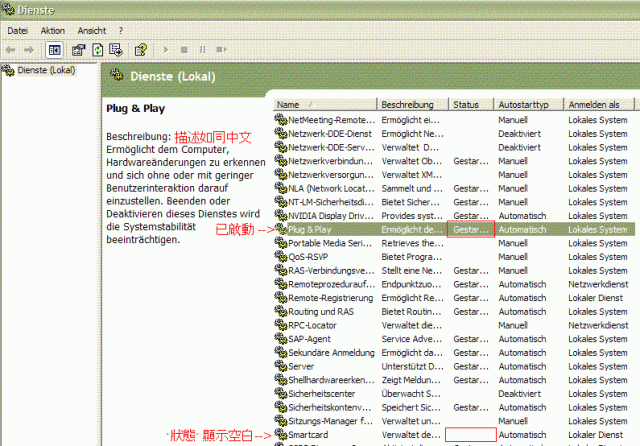Select the Netzwerk-DDE-Serv... service icon
This screenshot has height=446, width=640.
(281, 147)
